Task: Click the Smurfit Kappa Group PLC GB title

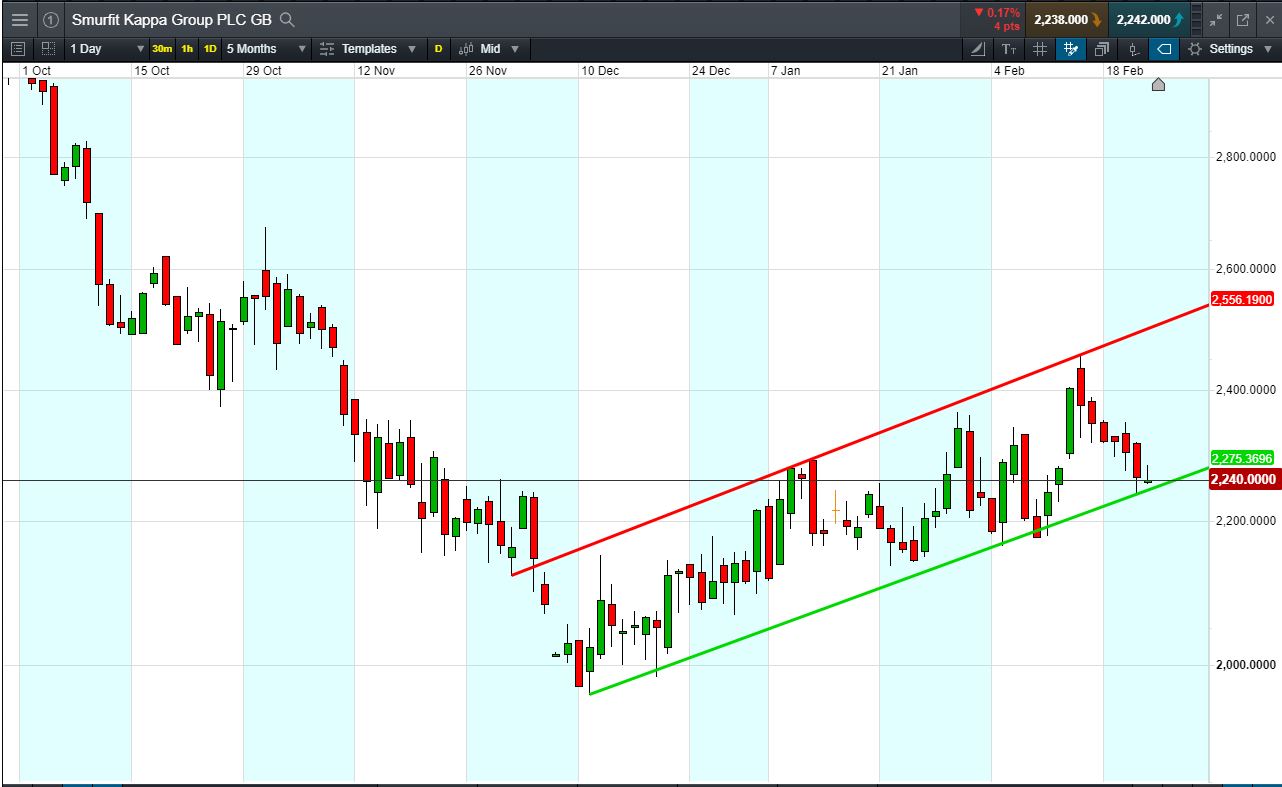Action: 171,19
